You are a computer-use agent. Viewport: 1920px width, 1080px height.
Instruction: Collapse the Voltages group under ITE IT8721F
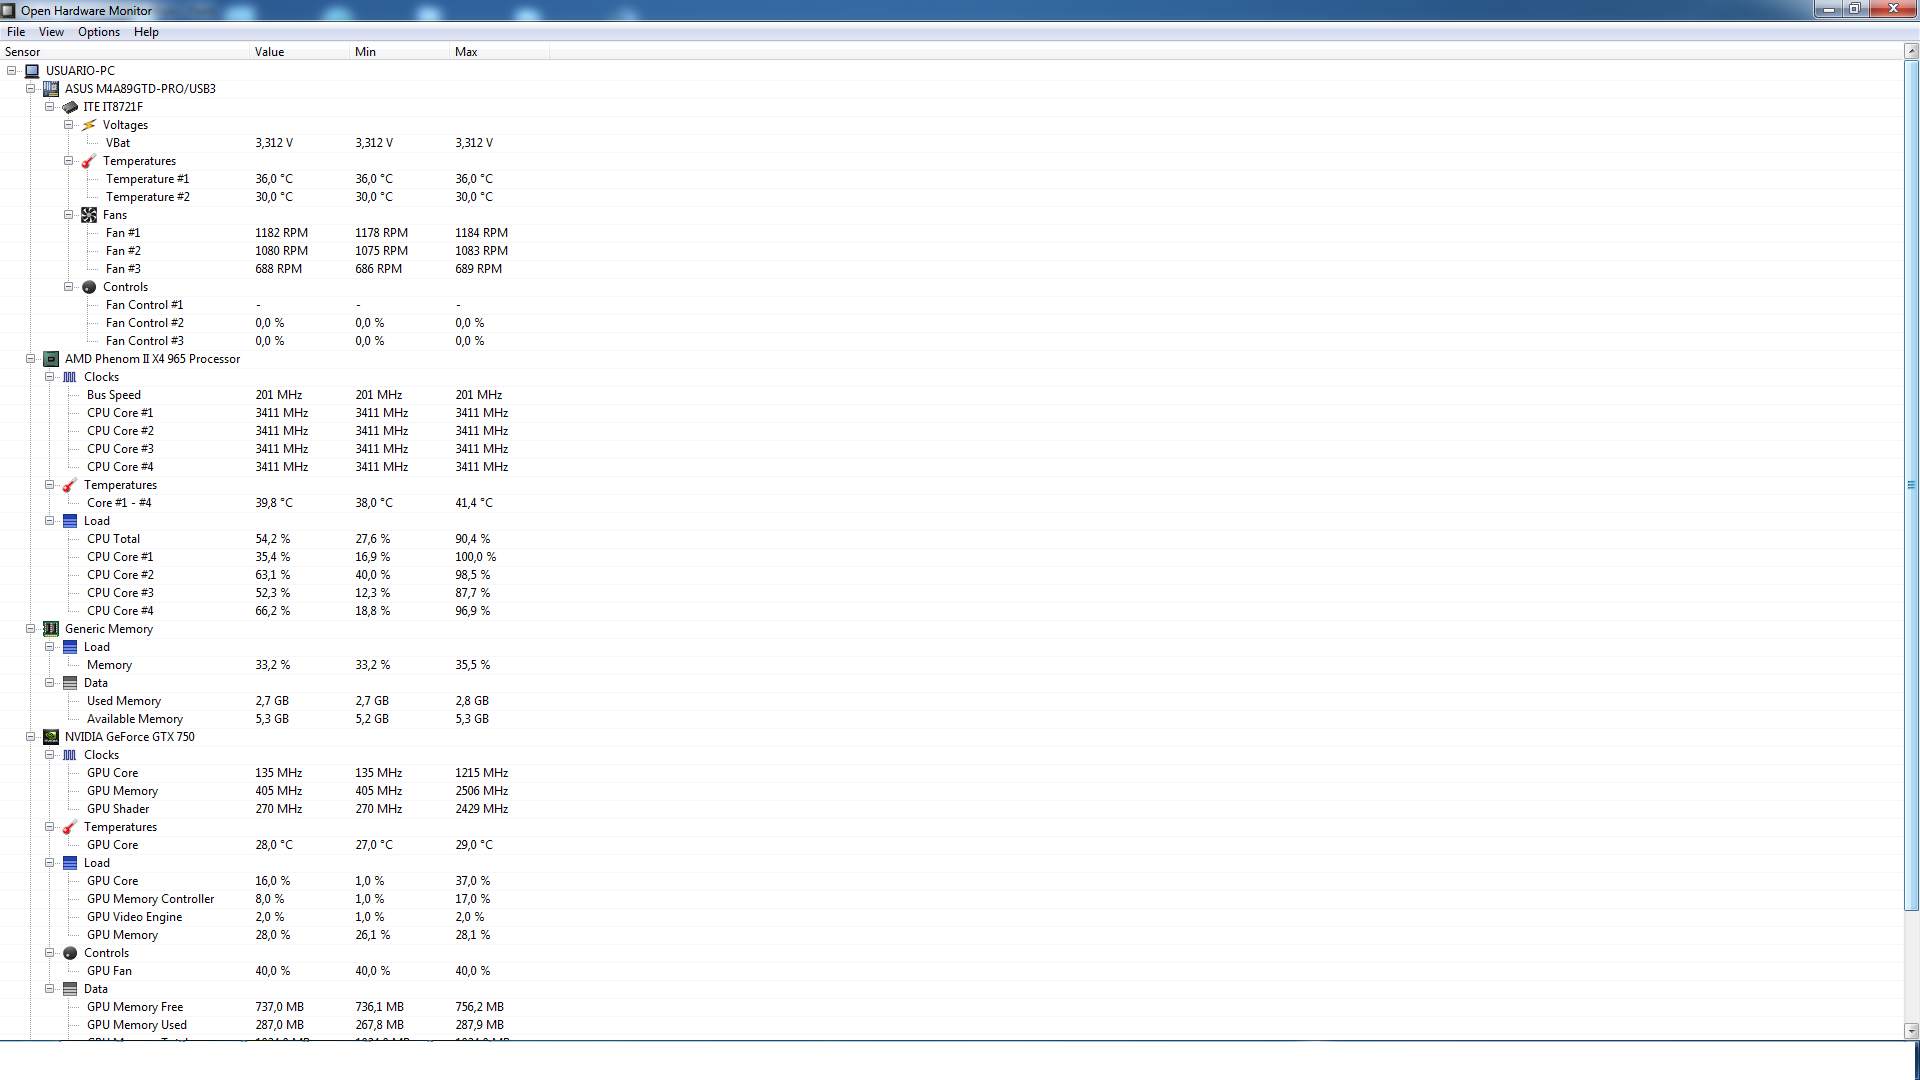coord(69,125)
